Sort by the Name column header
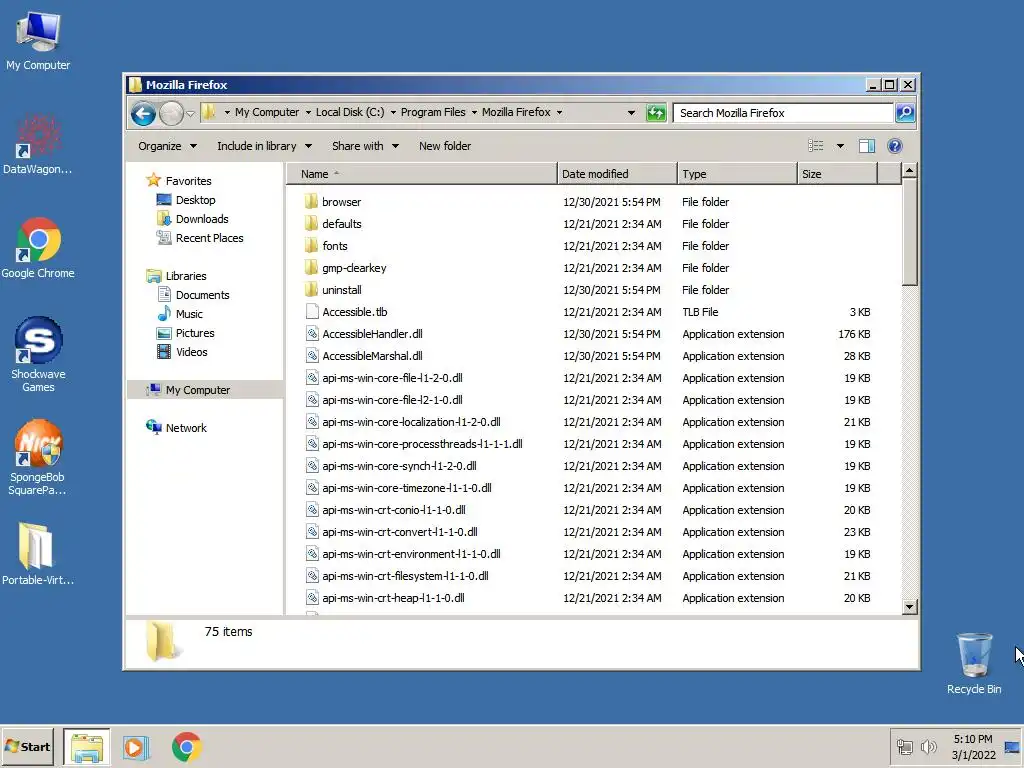1024x768 pixels. (x=422, y=174)
